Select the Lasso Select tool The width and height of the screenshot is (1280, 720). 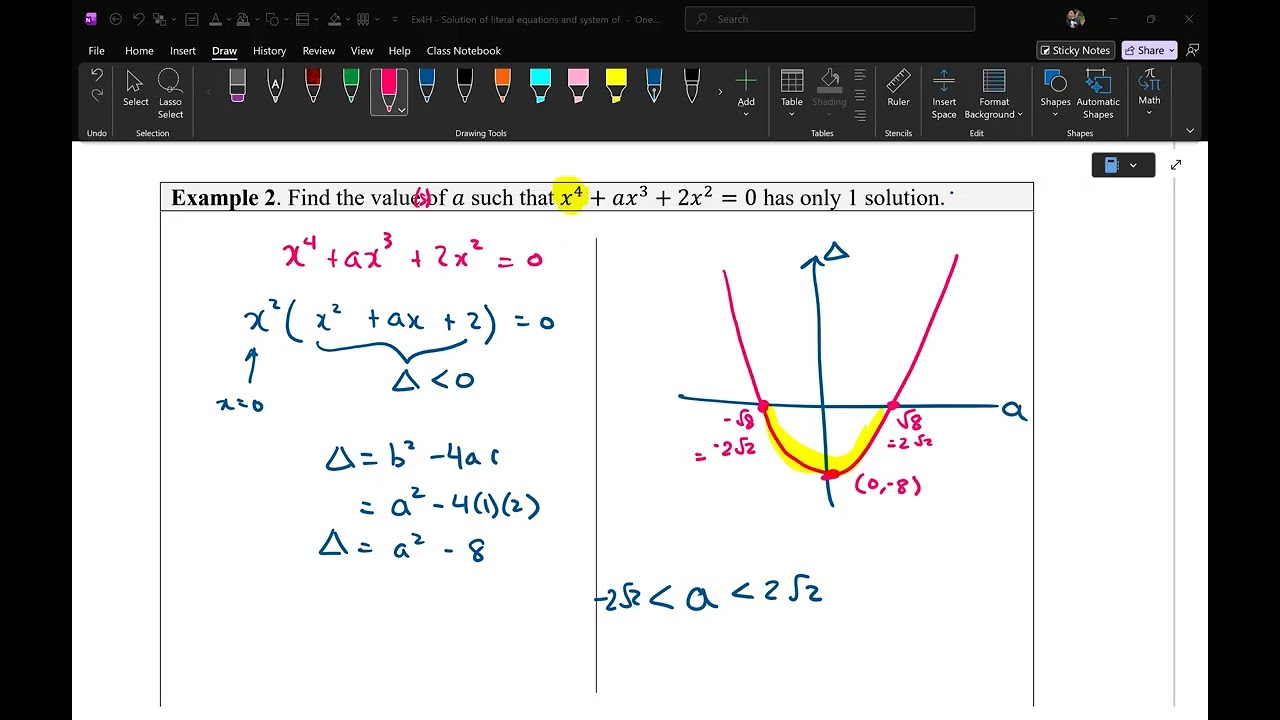170,94
